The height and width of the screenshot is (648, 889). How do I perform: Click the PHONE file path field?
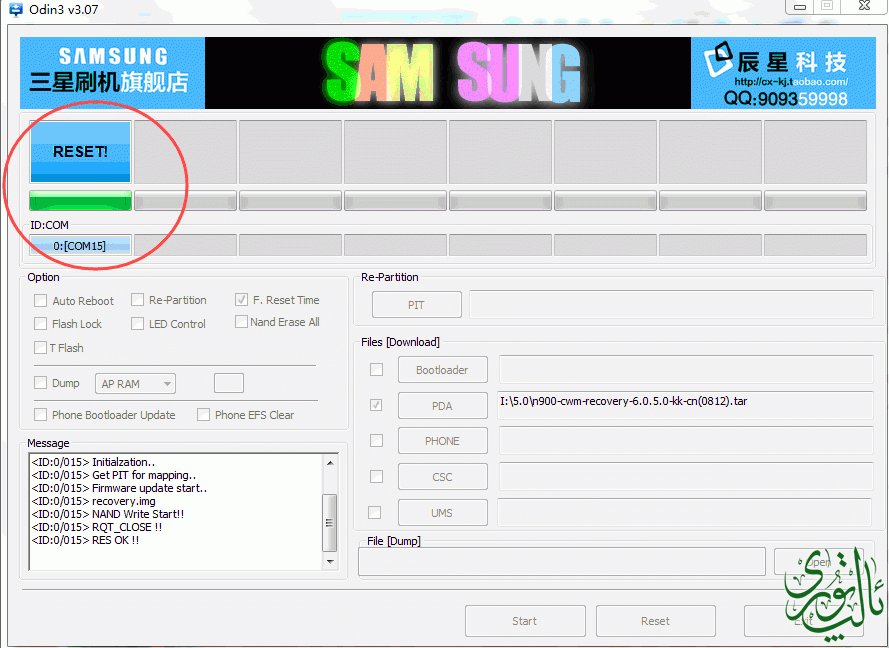click(x=686, y=441)
